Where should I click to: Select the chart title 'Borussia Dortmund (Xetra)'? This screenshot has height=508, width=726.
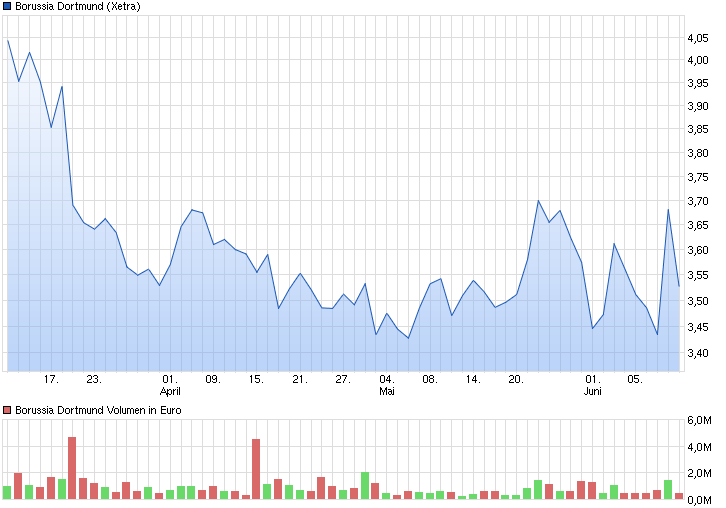[x=78, y=6]
